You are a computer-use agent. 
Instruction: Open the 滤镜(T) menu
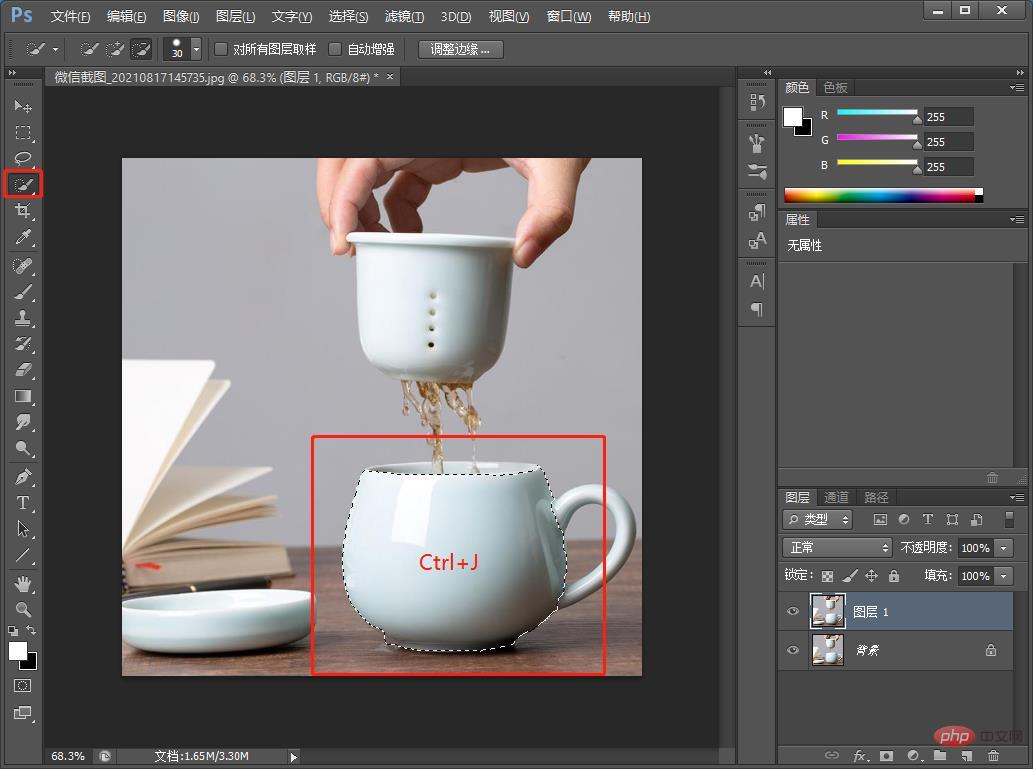[x=404, y=16]
